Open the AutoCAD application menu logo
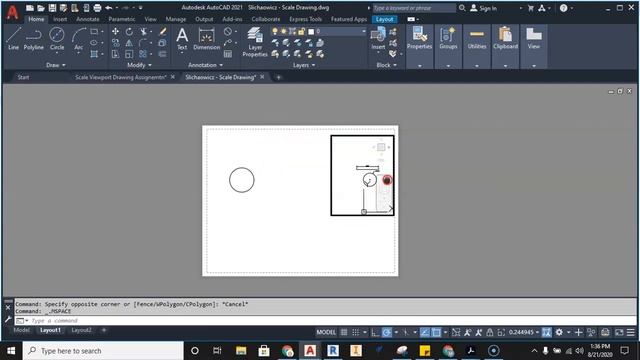Viewport: 640px width, 360px height. [12, 12]
